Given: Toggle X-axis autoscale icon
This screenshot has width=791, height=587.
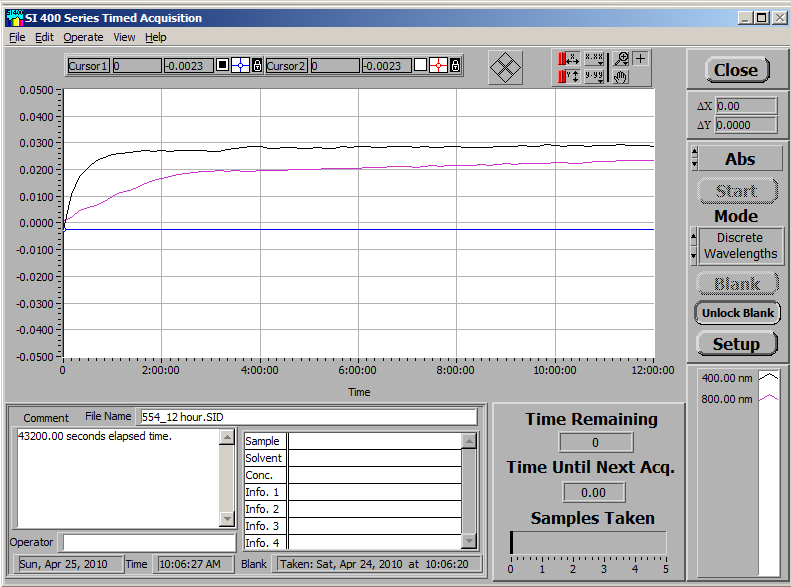Looking at the screenshot, I should point(570,59).
